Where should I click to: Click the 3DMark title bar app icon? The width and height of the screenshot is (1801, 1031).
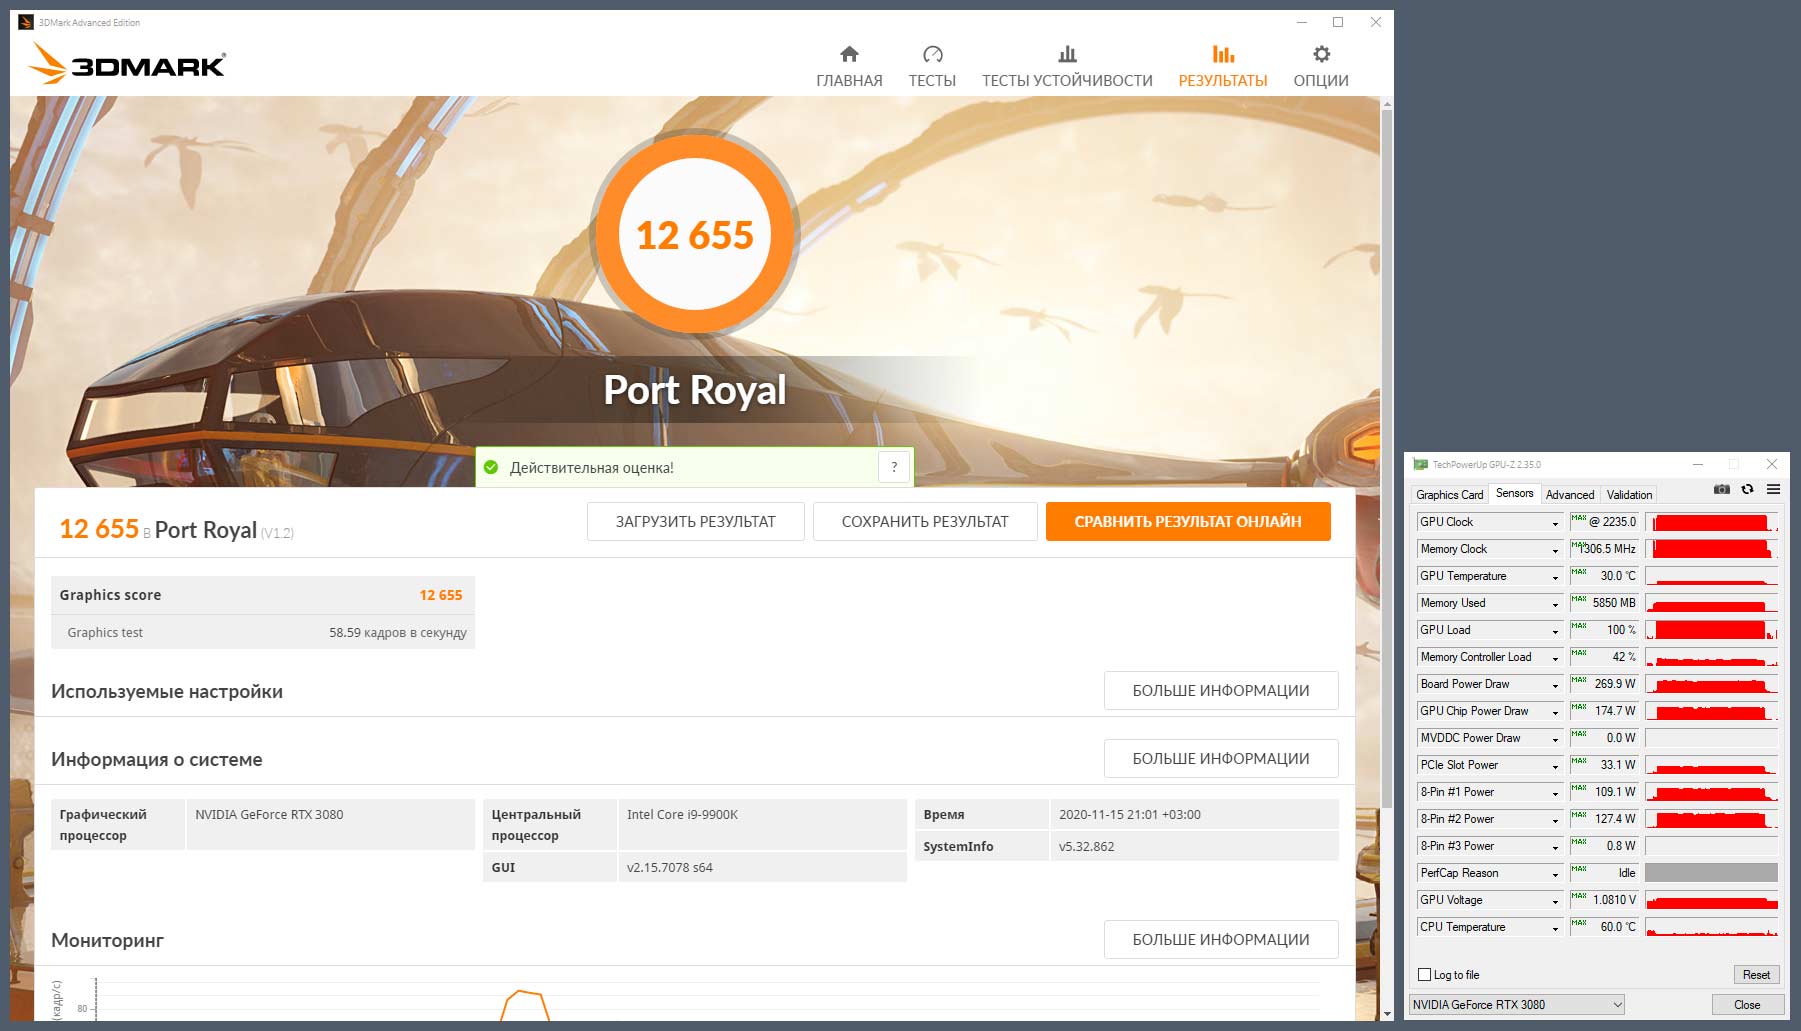coord(26,22)
